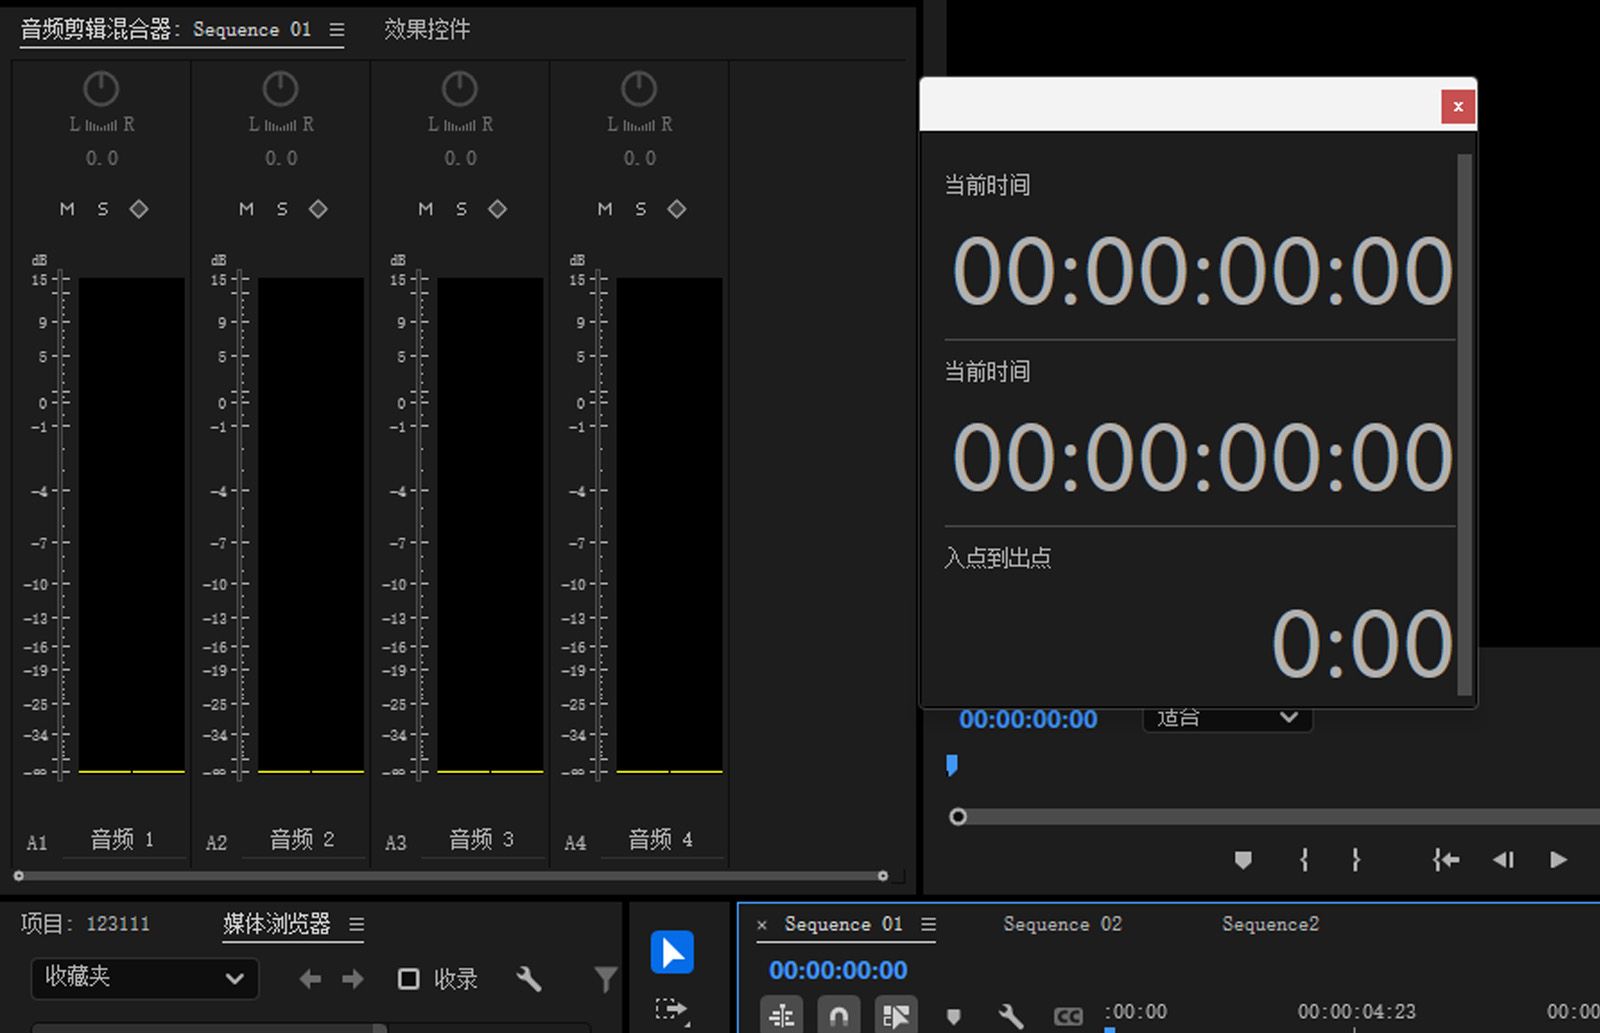Click the pan knob of track A2
The width and height of the screenshot is (1600, 1033).
tap(280, 89)
